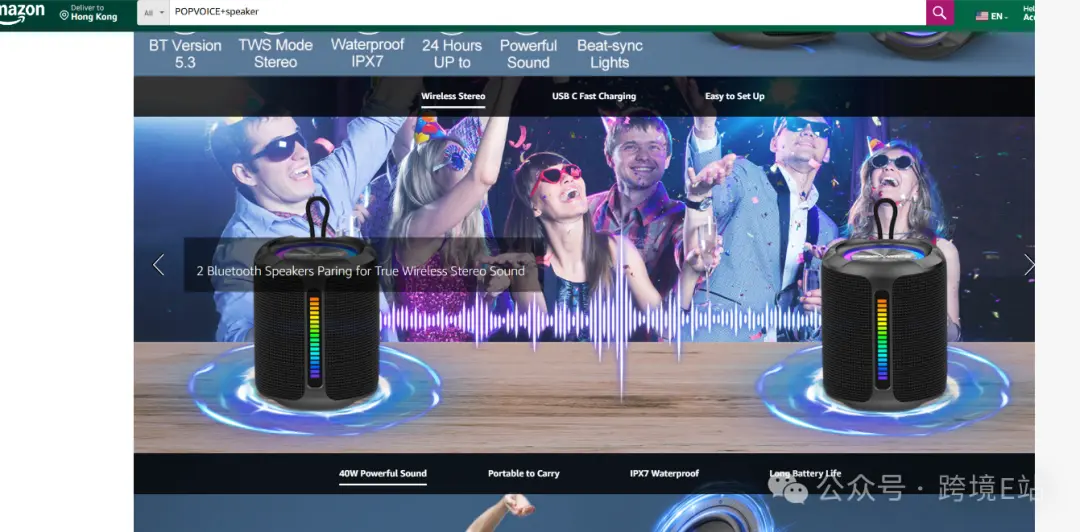Open the Account menu in the header
1080x532 pixels.
(1028, 13)
